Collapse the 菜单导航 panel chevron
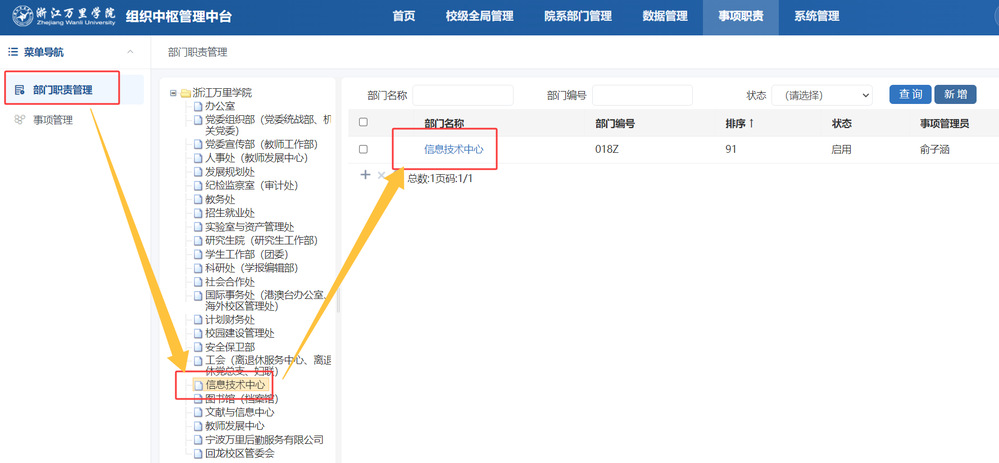Viewport: 999px width, 463px height. click(x=131, y=52)
